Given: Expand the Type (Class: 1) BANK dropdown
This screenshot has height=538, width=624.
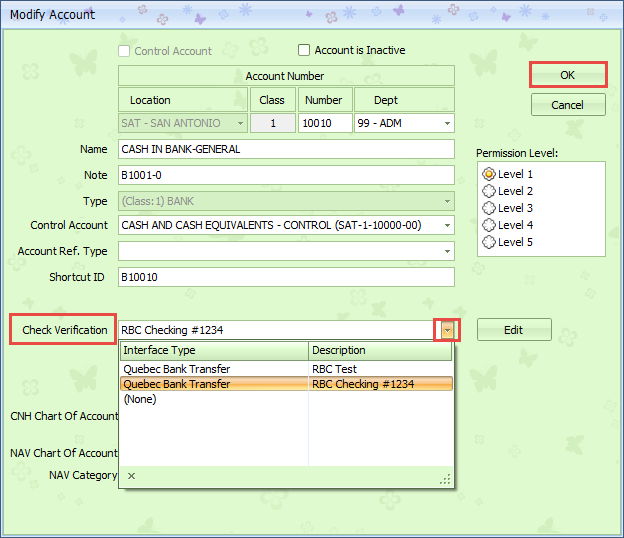Looking at the screenshot, I should click(x=447, y=201).
